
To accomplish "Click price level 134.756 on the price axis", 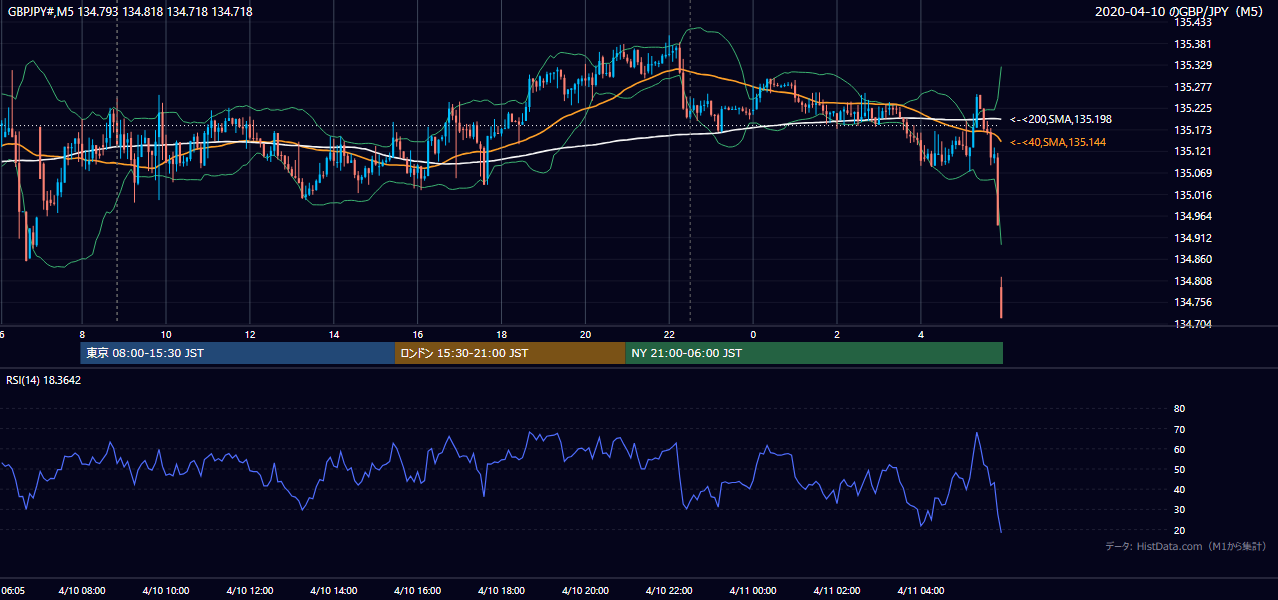I will [1193, 302].
